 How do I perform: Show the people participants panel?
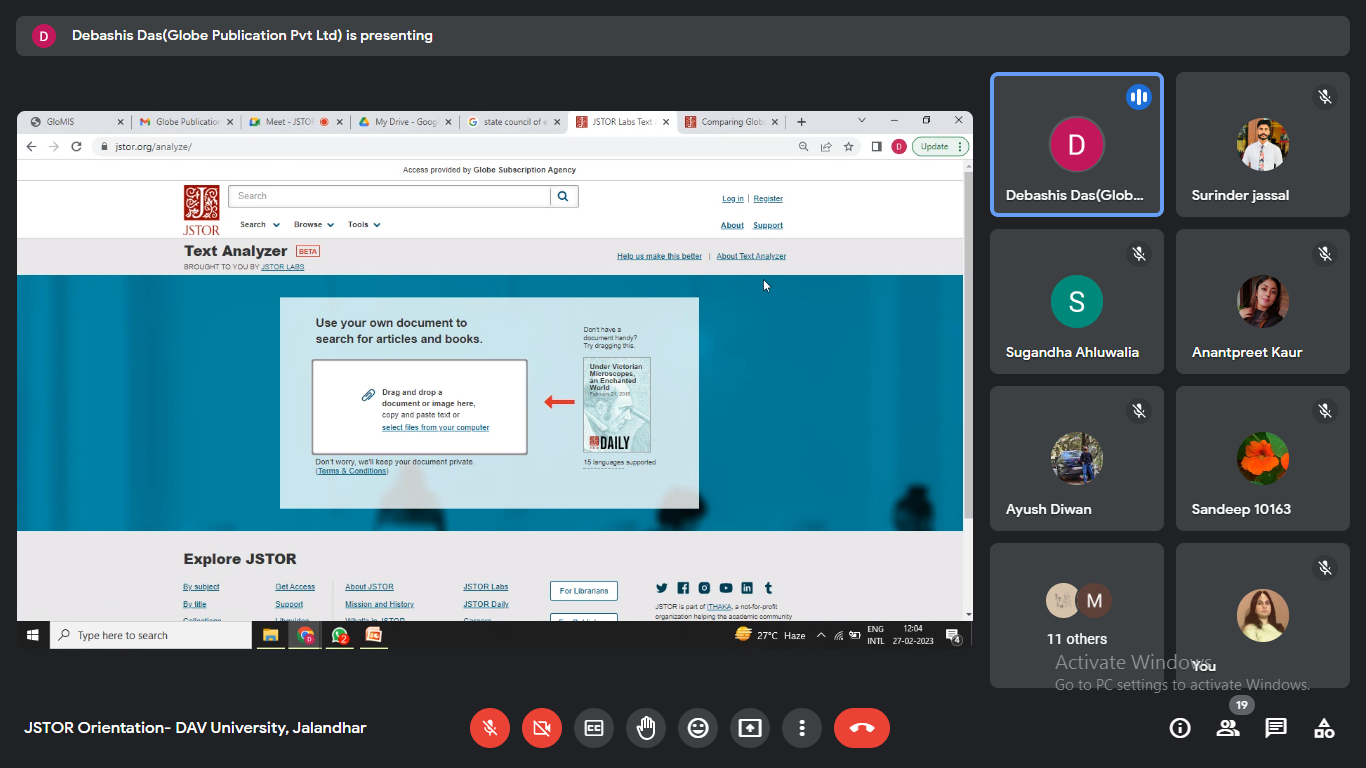[1228, 729]
